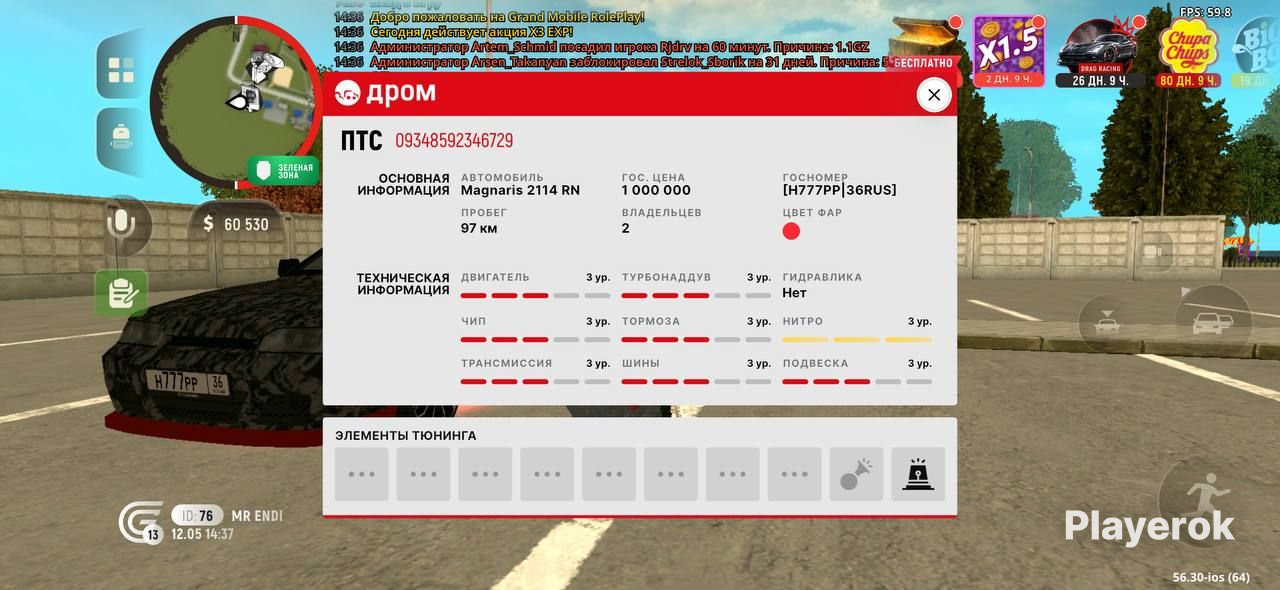Image resolution: width=1280 pixels, height=590 pixels.
Task: Click the money balance $ 60 530
Action: pyautogui.click(x=236, y=224)
